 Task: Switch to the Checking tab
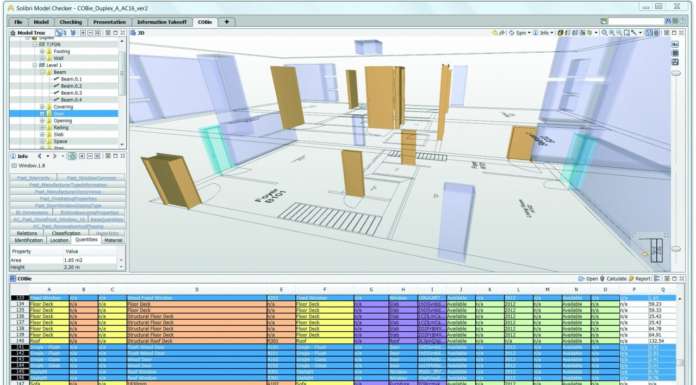(71, 22)
